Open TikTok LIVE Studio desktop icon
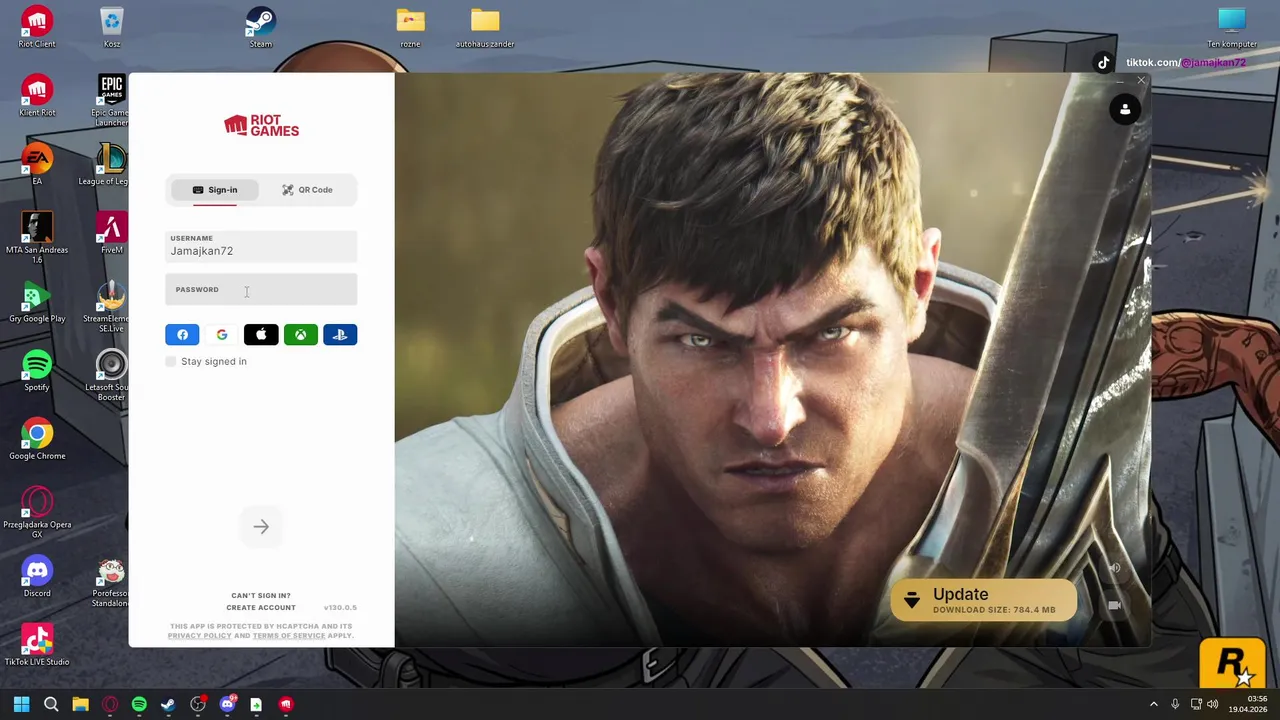This screenshot has height=720, width=1280. (37, 645)
